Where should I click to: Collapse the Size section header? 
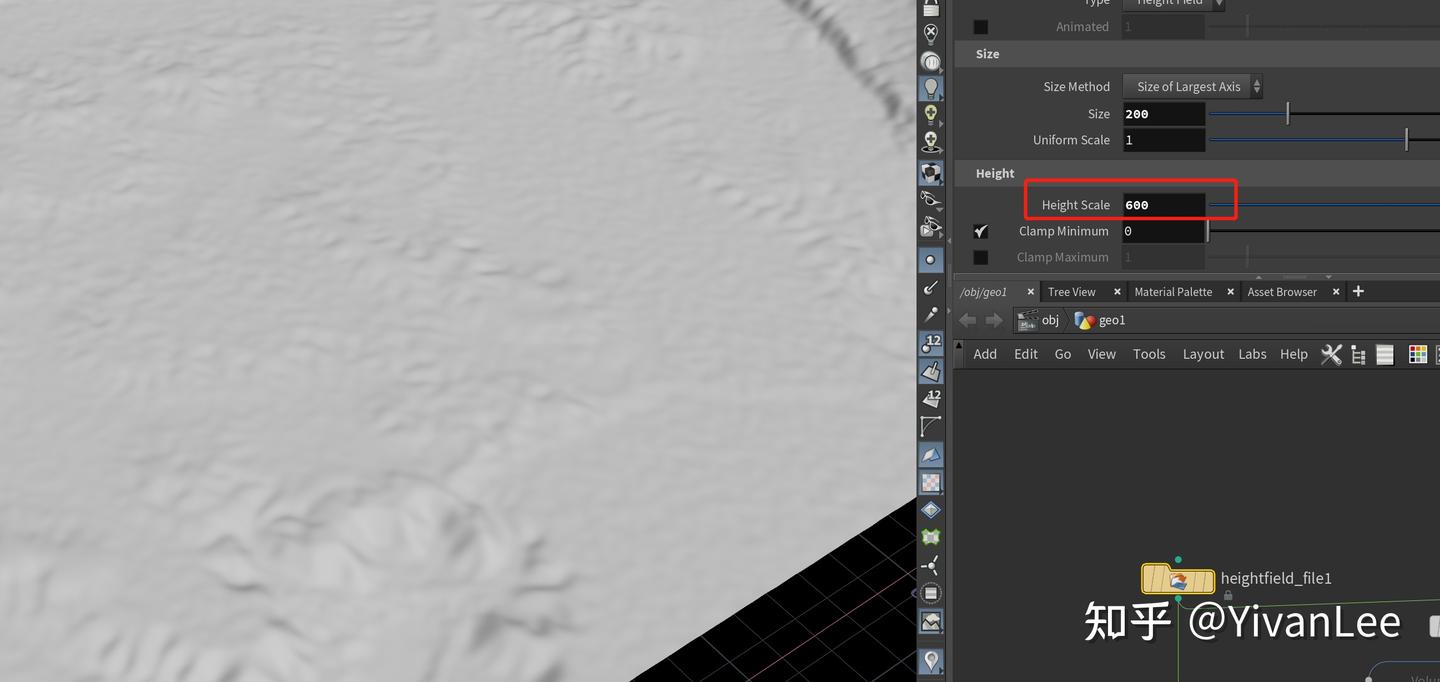(x=987, y=53)
